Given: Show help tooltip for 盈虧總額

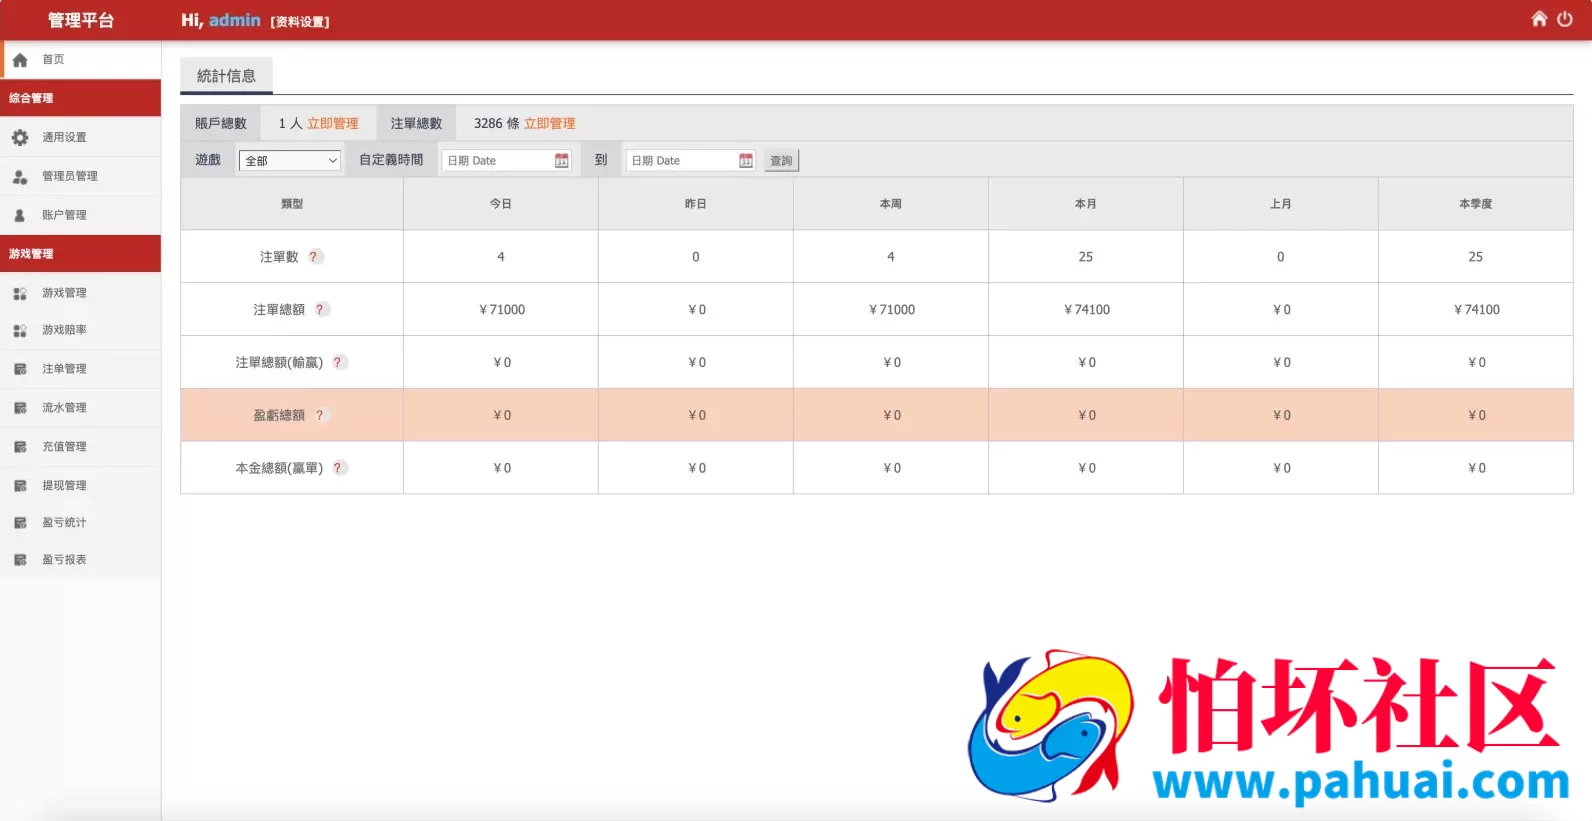Looking at the screenshot, I should pyautogui.click(x=320, y=415).
